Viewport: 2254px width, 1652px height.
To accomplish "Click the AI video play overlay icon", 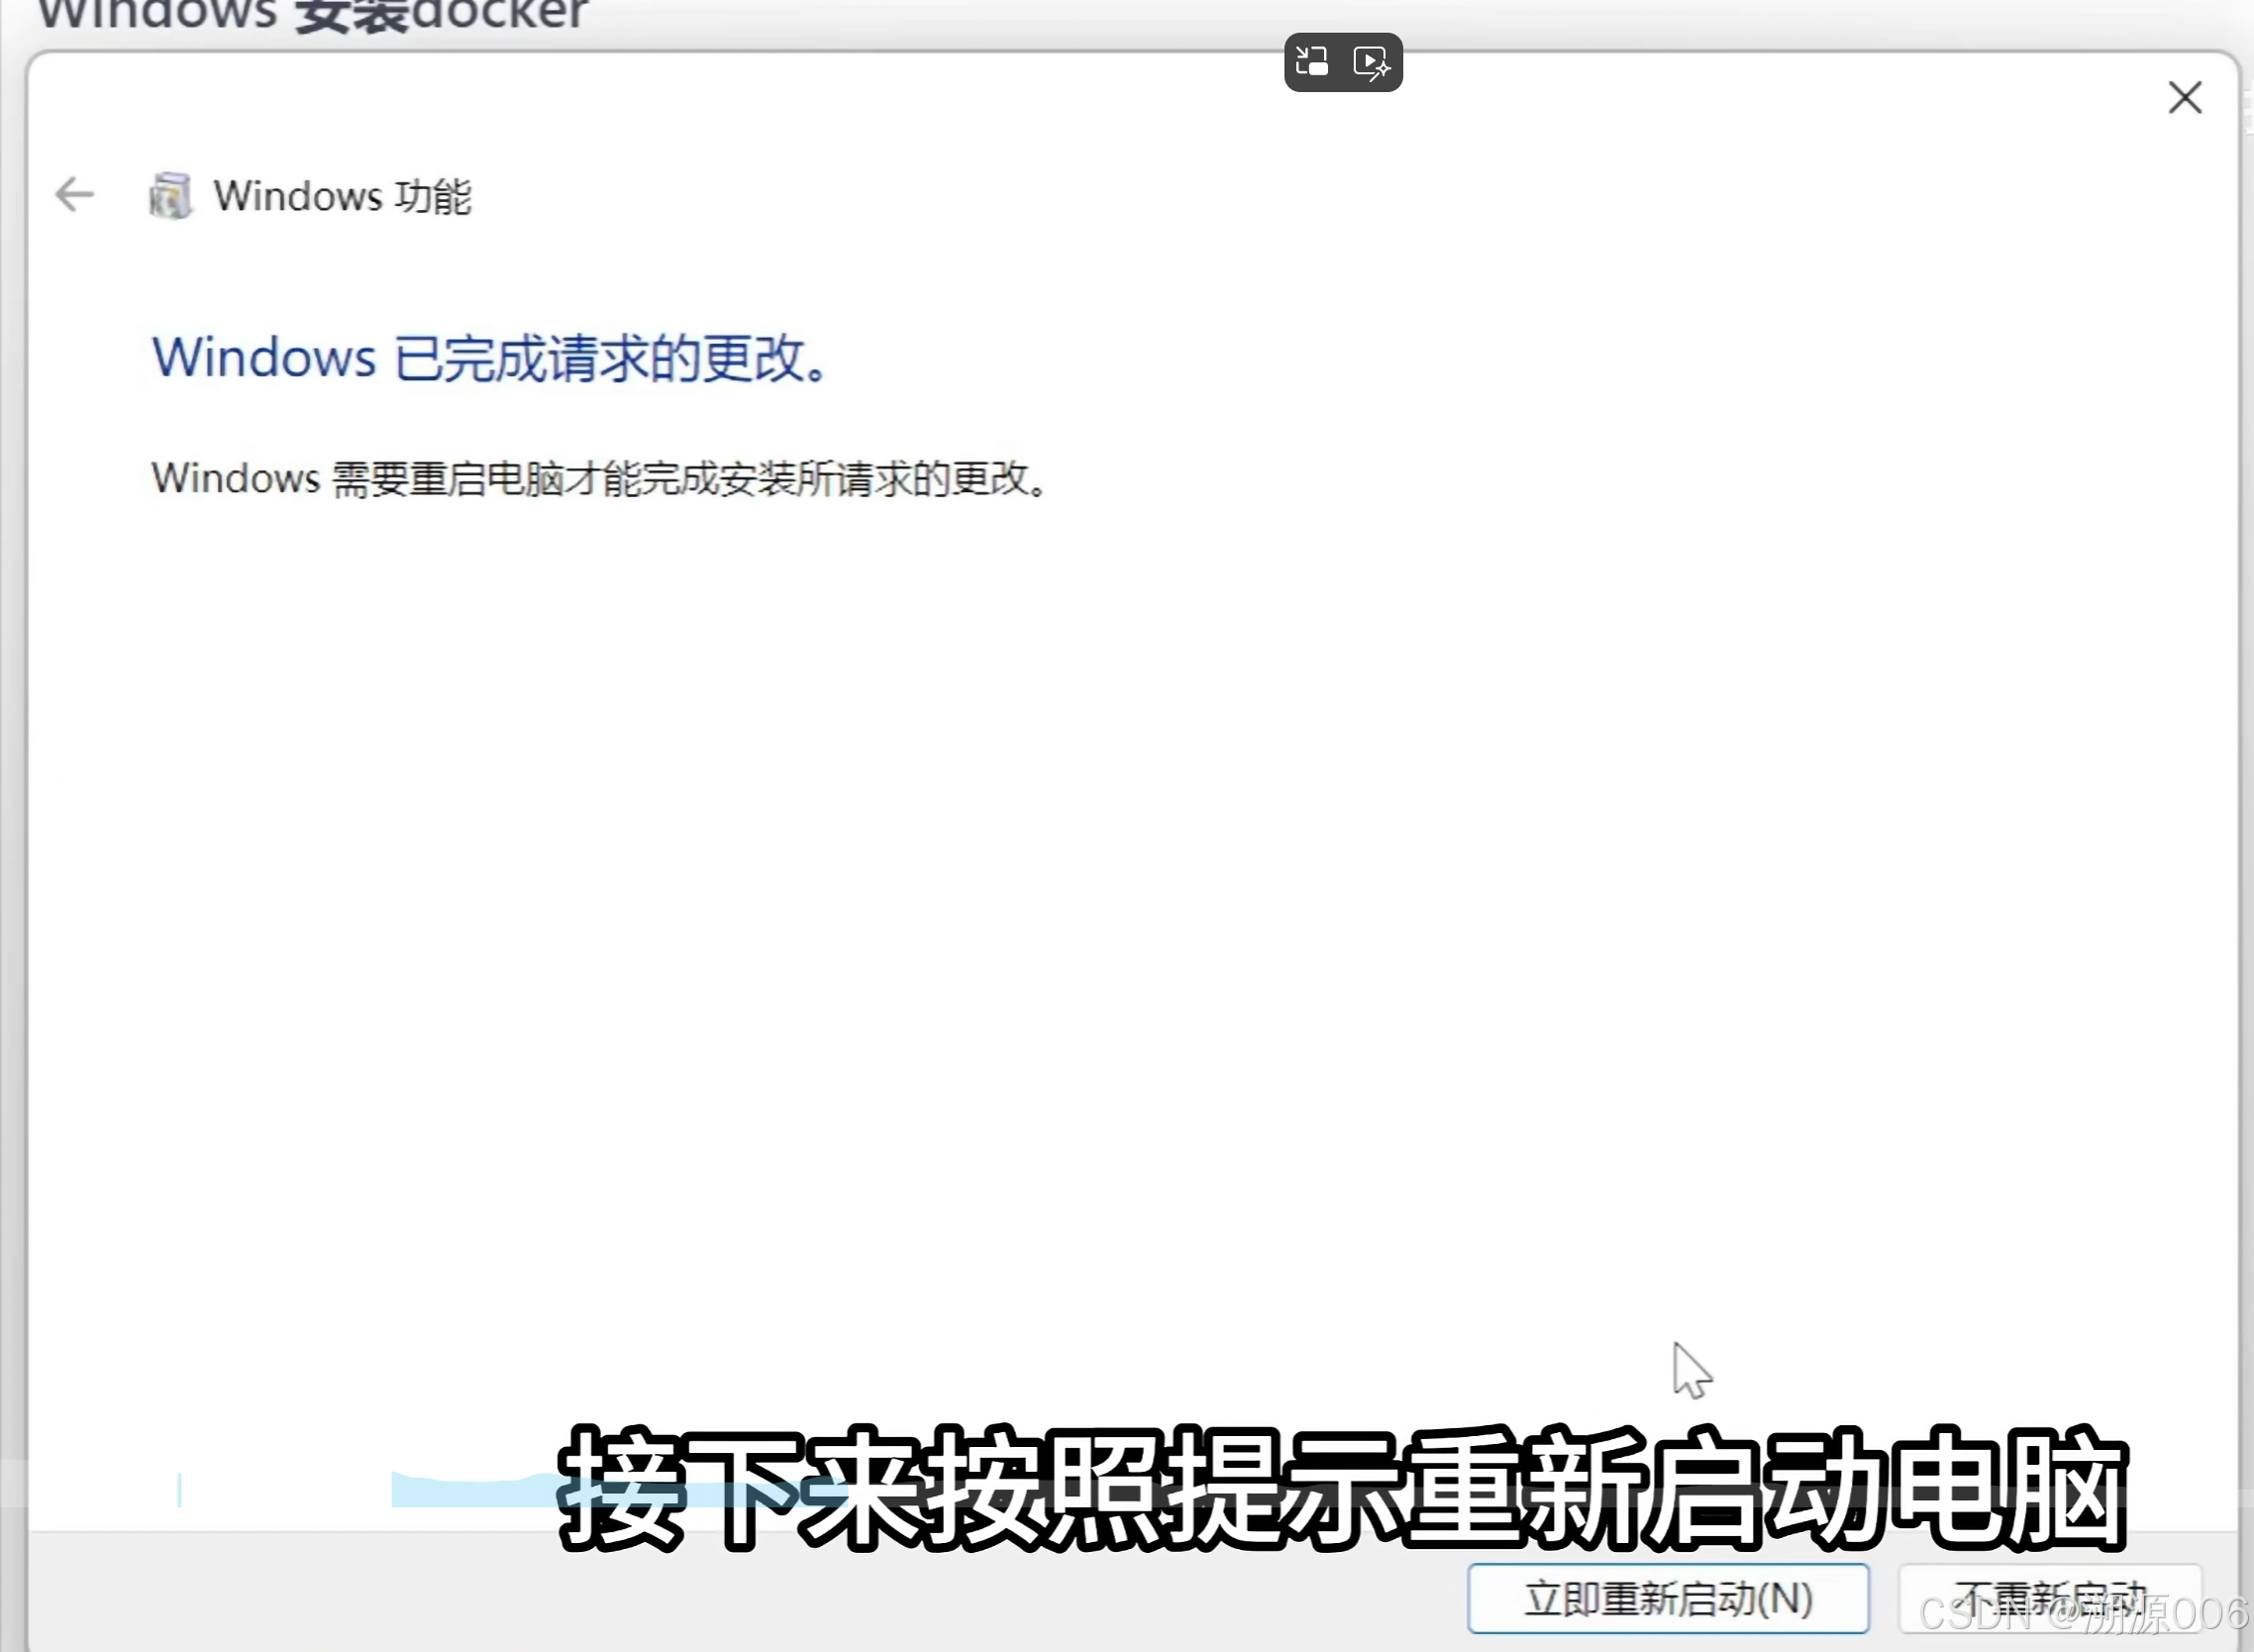I will (1372, 63).
